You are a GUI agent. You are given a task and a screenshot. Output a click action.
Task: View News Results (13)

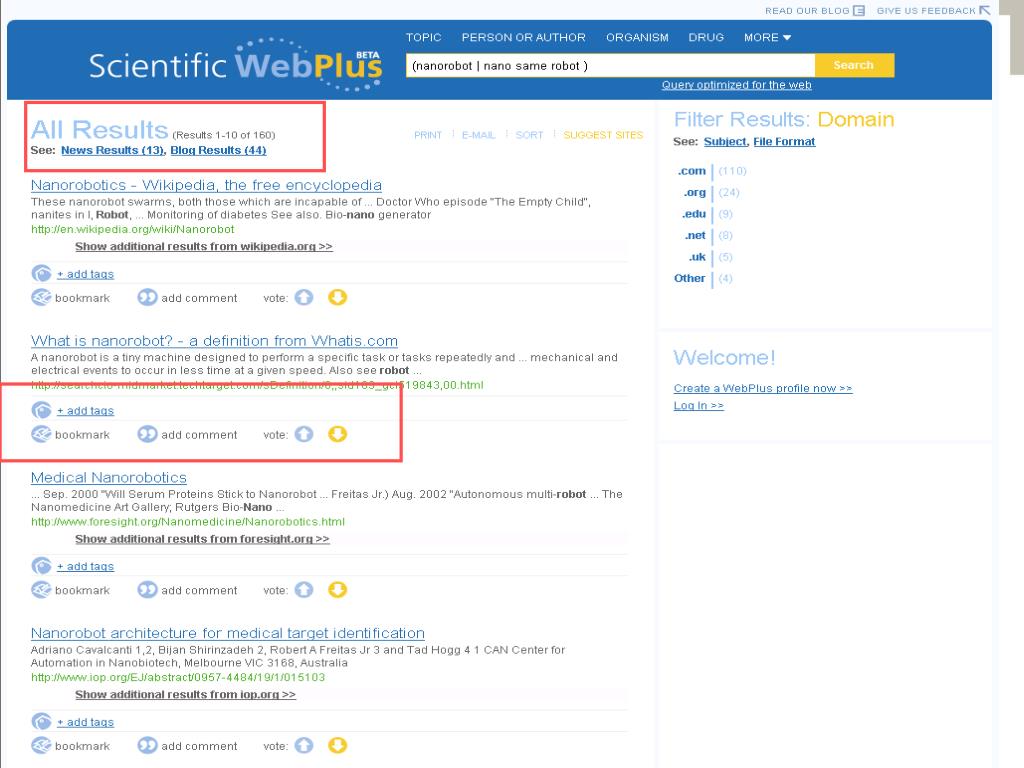click(112, 150)
